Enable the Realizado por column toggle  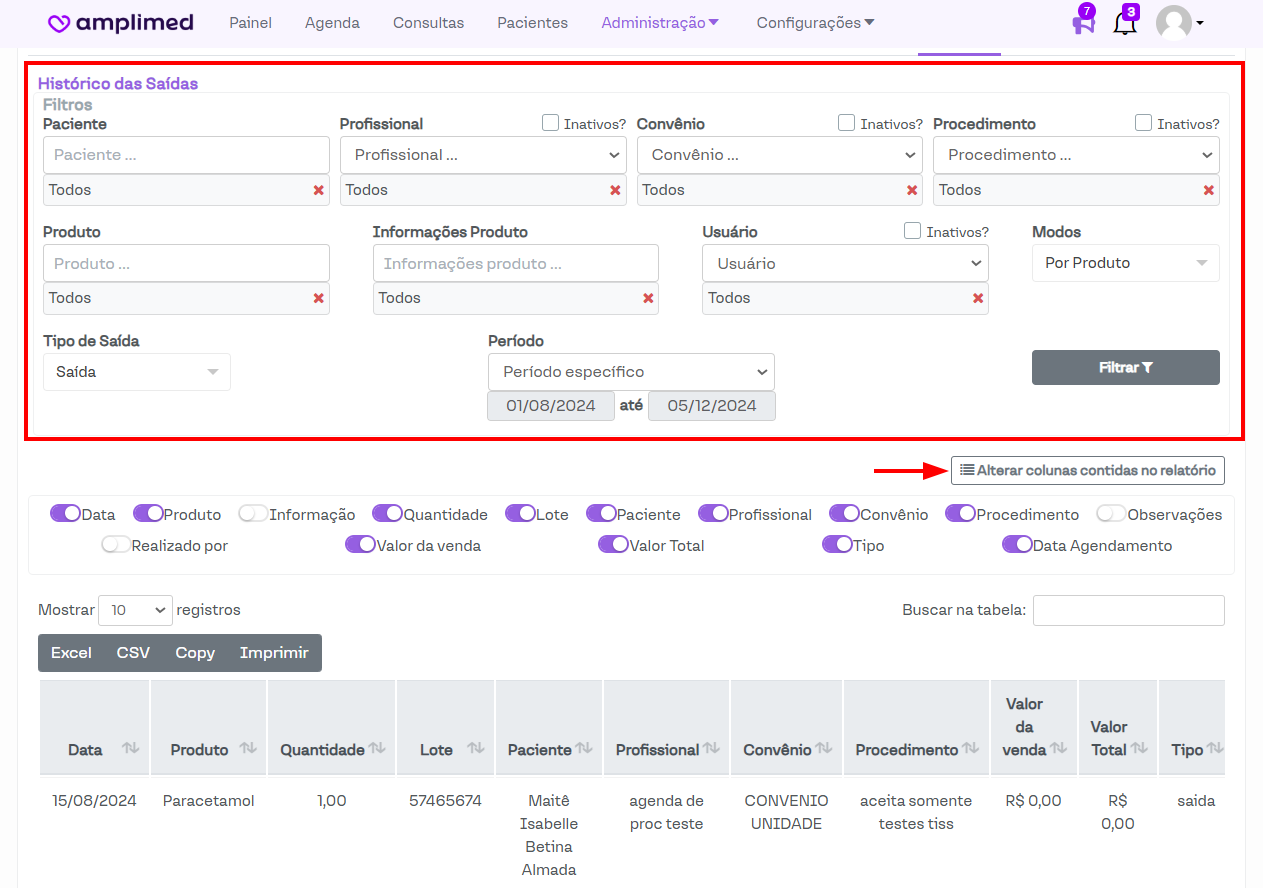tap(116, 545)
